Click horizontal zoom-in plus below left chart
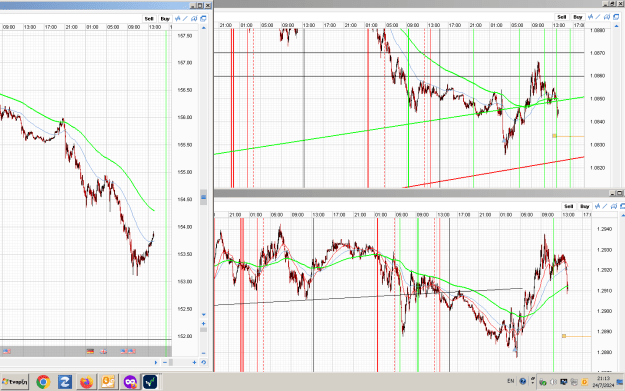The height and width of the screenshot is (391, 625). (x=195, y=362)
